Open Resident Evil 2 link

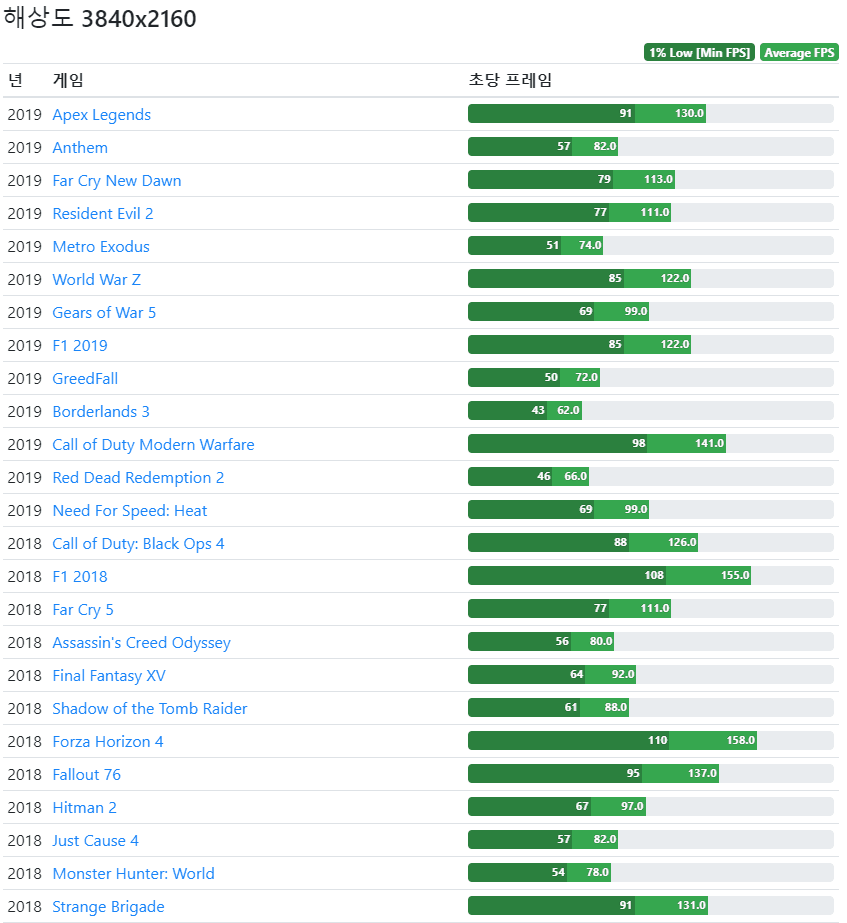coord(102,213)
